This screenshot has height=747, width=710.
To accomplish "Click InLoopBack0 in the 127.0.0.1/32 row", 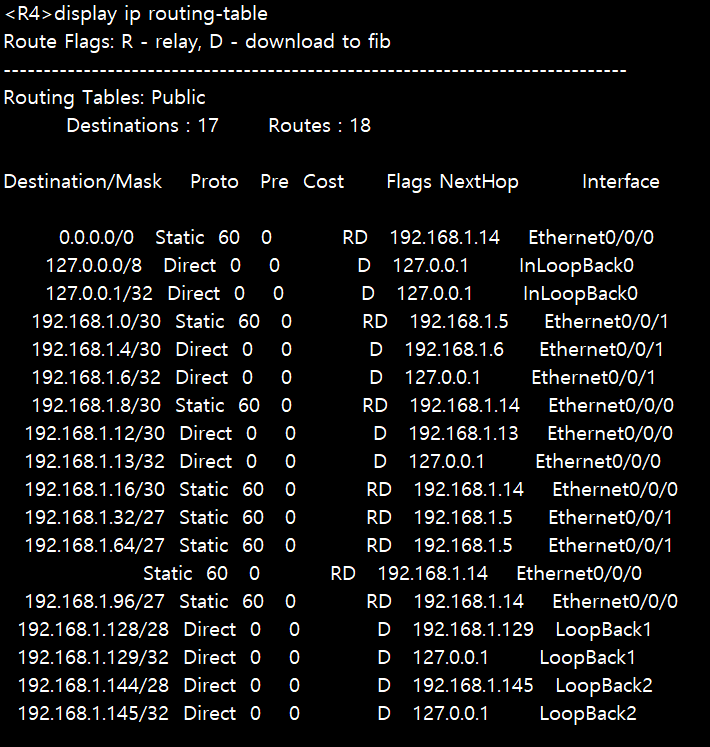I will [x=580, y=294].
